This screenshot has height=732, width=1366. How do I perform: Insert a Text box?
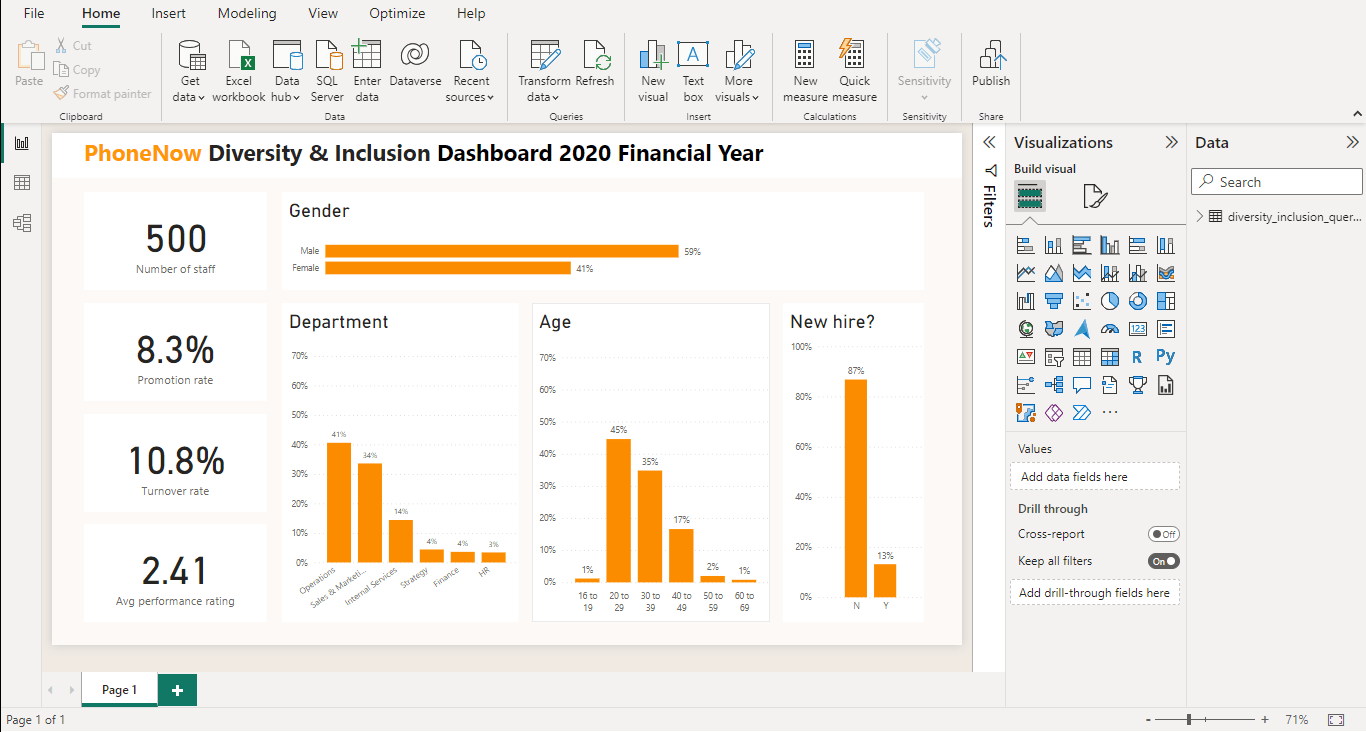point(693,71)
